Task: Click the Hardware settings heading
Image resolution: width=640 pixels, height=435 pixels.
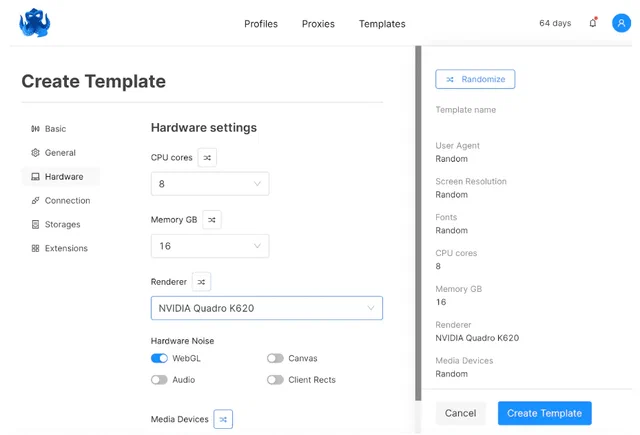Action: coord(204,128)
